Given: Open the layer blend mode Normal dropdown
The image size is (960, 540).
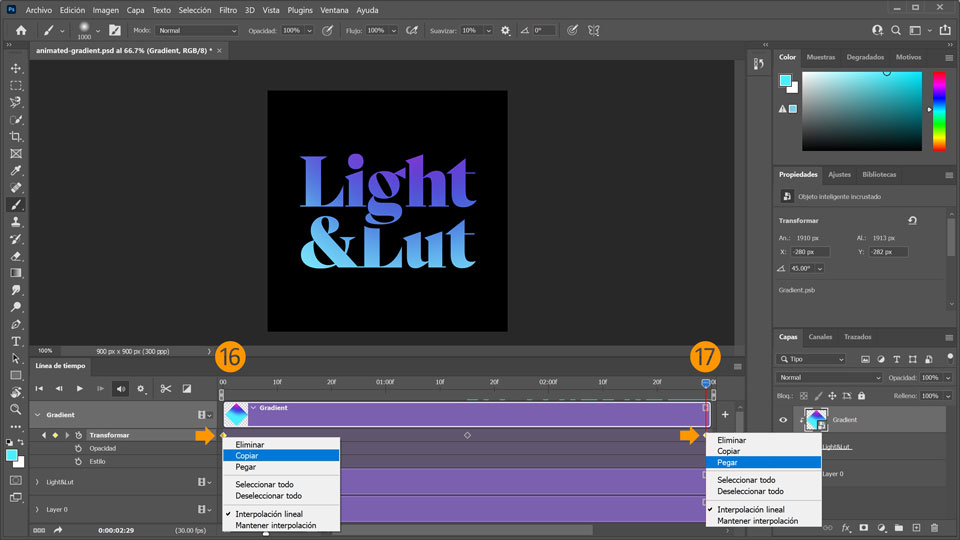Looking at the screenshot, I should pos(829,378).
